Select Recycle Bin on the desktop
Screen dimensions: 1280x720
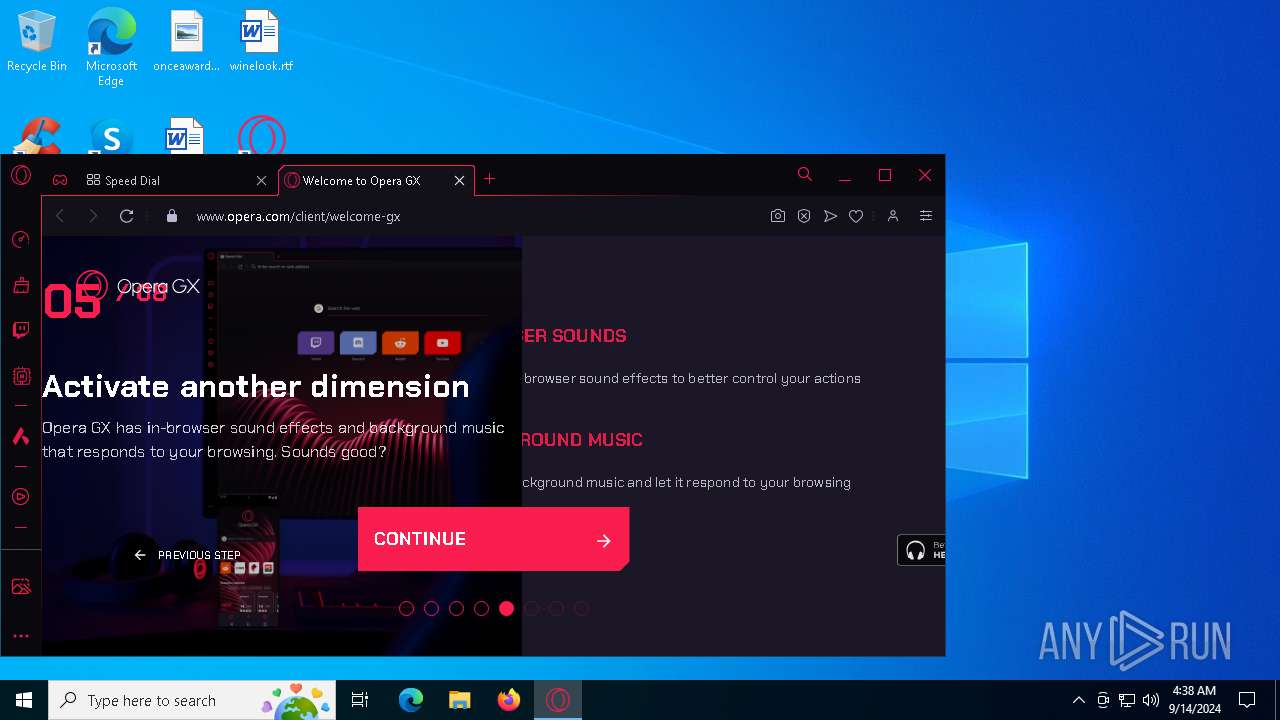point(37,42)
